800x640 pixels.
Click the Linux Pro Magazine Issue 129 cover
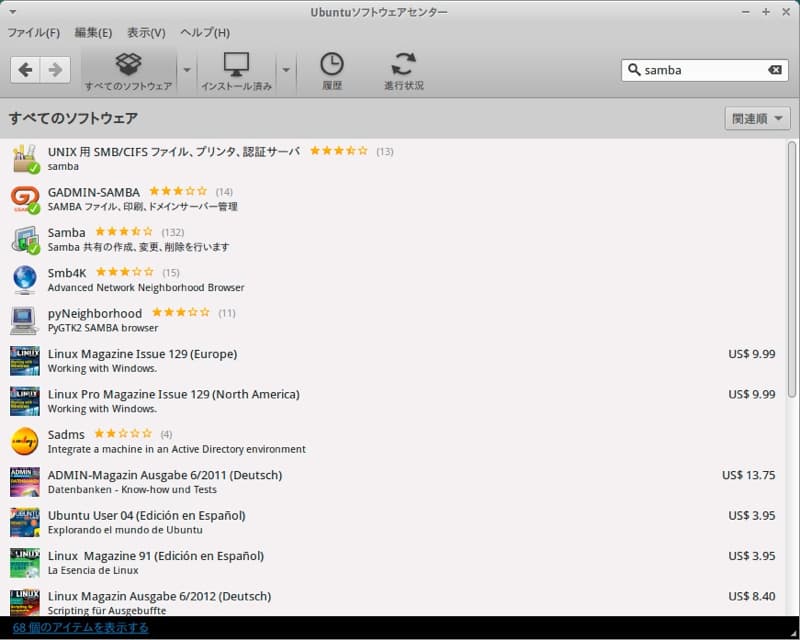(x=25, y=401)
